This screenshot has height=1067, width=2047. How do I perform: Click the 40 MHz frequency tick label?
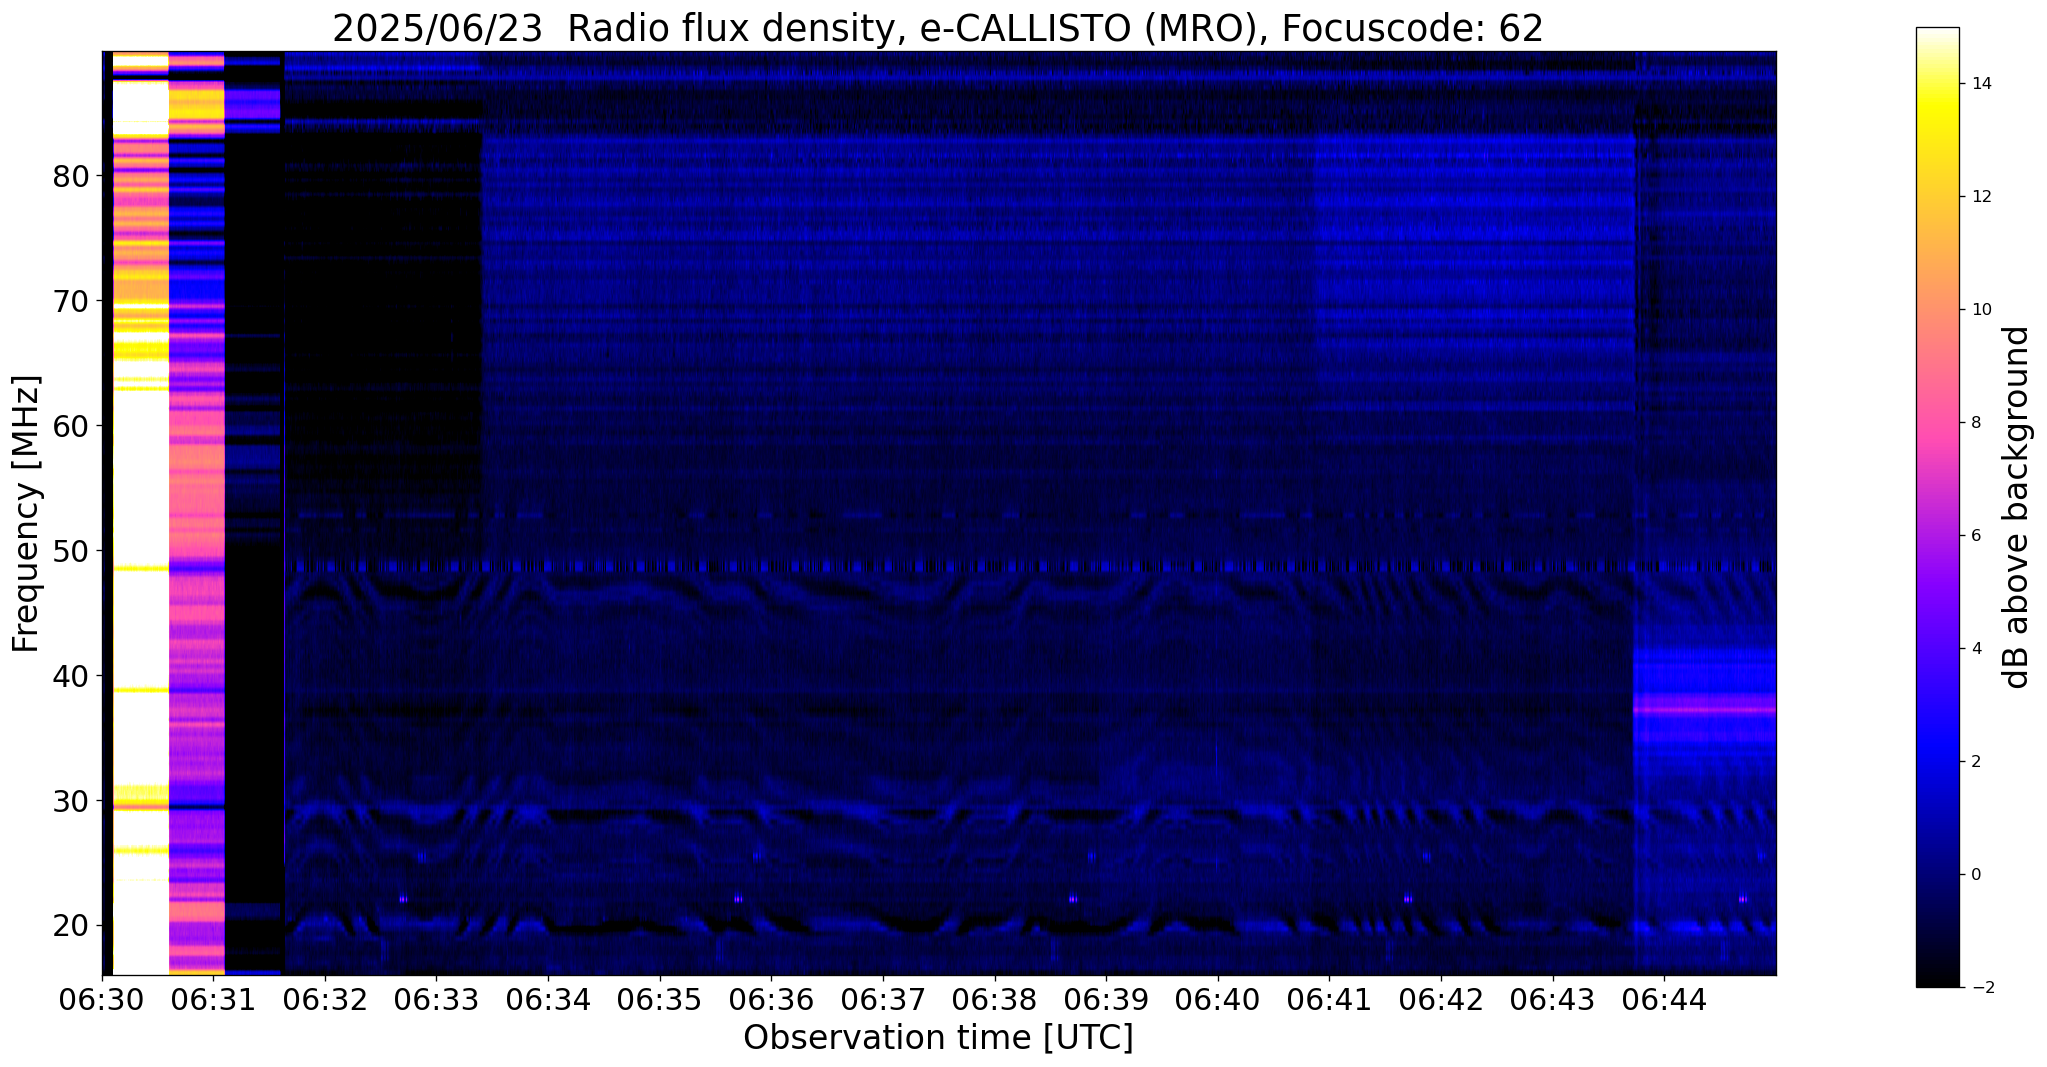click(71, 676)
